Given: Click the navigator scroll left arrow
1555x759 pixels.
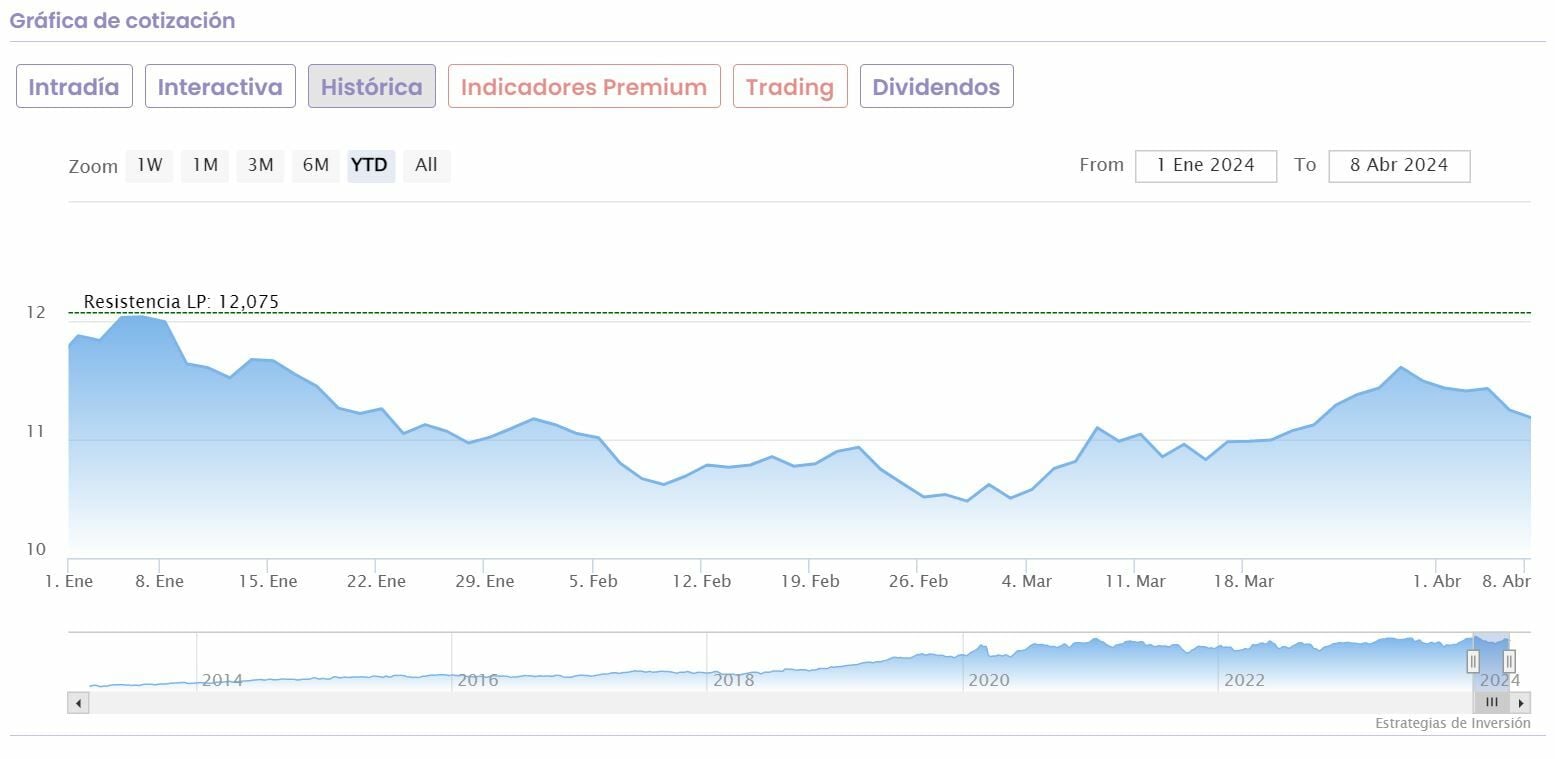Looking at the screenshot, I should pos(78,703).
